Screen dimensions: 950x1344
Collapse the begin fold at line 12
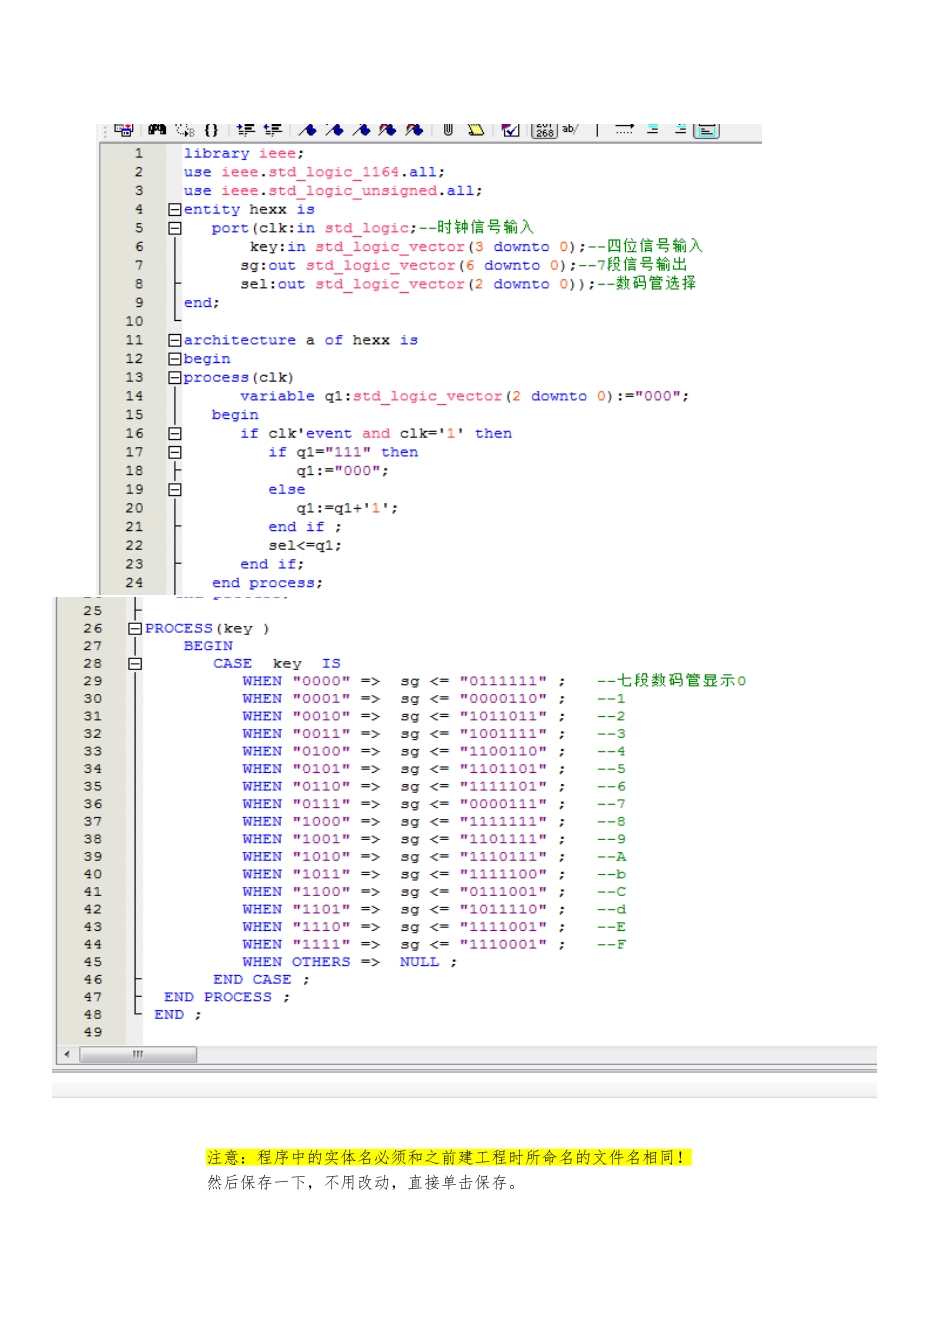[175, 359]
